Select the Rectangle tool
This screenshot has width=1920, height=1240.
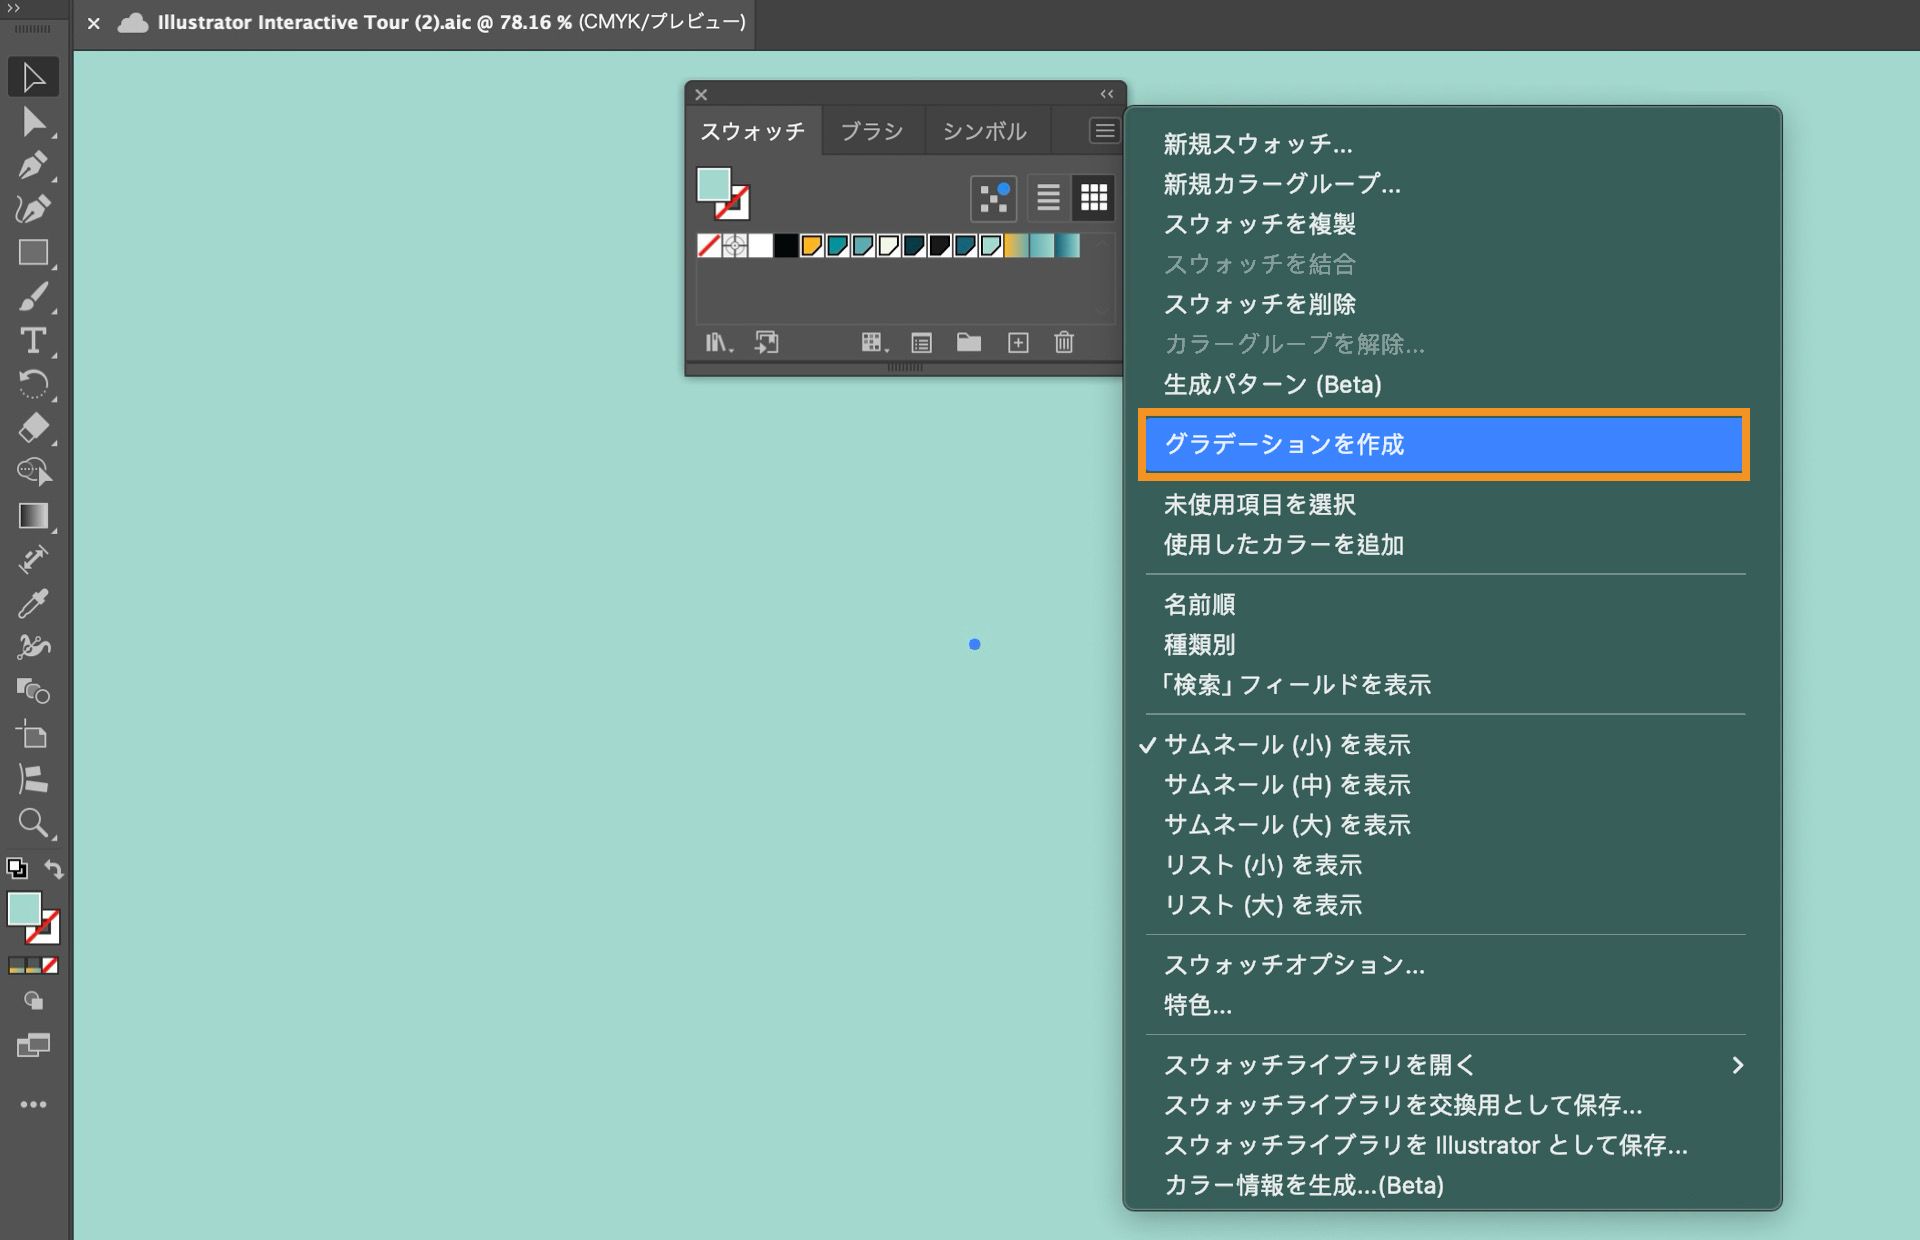pos(33,253)
